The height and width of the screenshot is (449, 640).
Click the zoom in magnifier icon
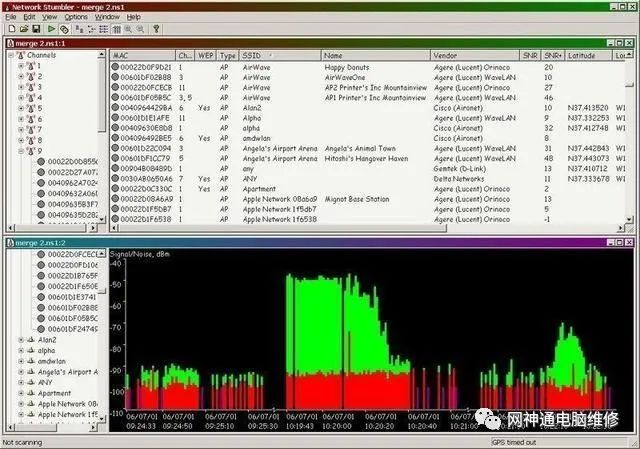128,29
